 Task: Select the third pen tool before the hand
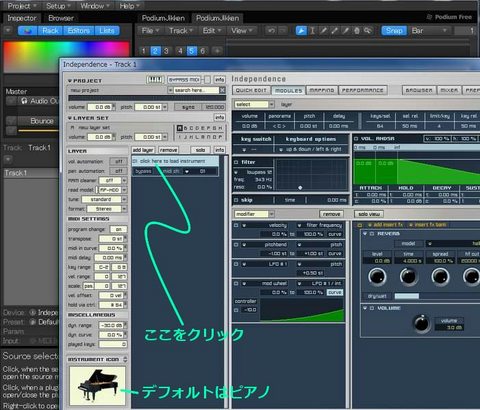point(346,31)
